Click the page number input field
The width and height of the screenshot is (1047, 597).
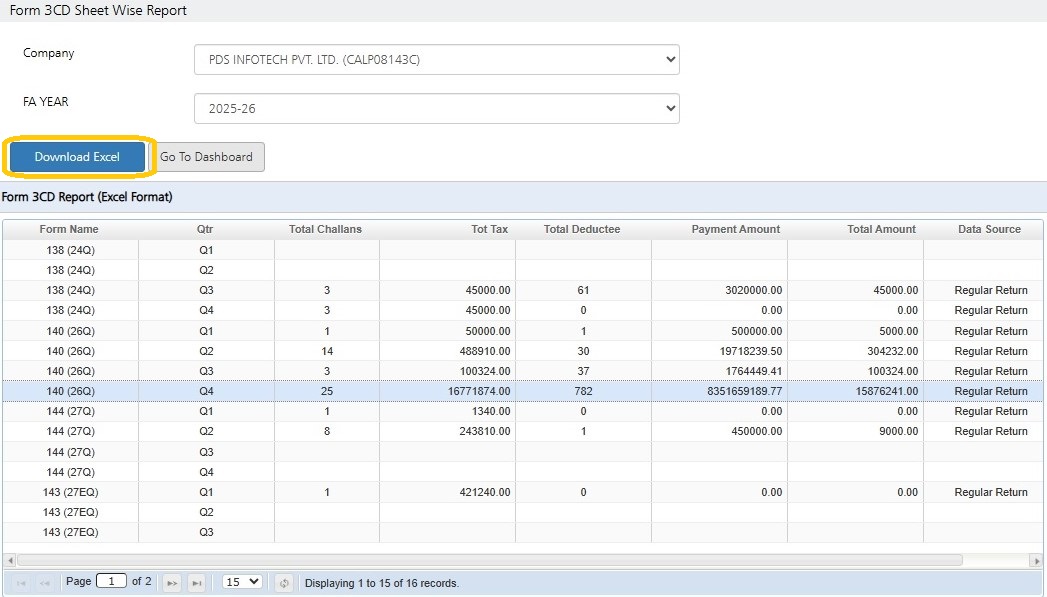[111, 581]
